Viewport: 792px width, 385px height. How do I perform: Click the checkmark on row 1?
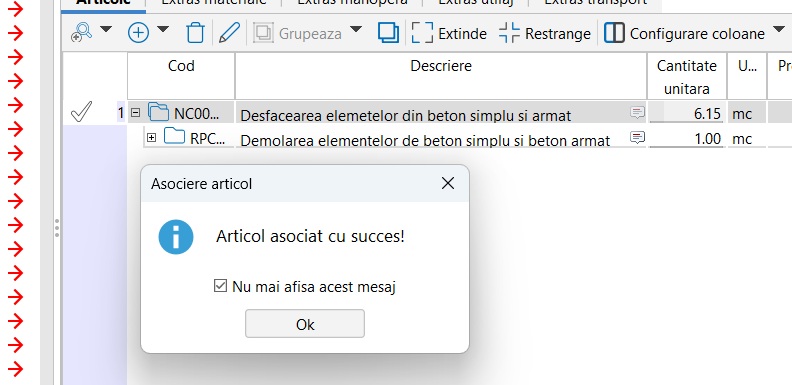81,112
